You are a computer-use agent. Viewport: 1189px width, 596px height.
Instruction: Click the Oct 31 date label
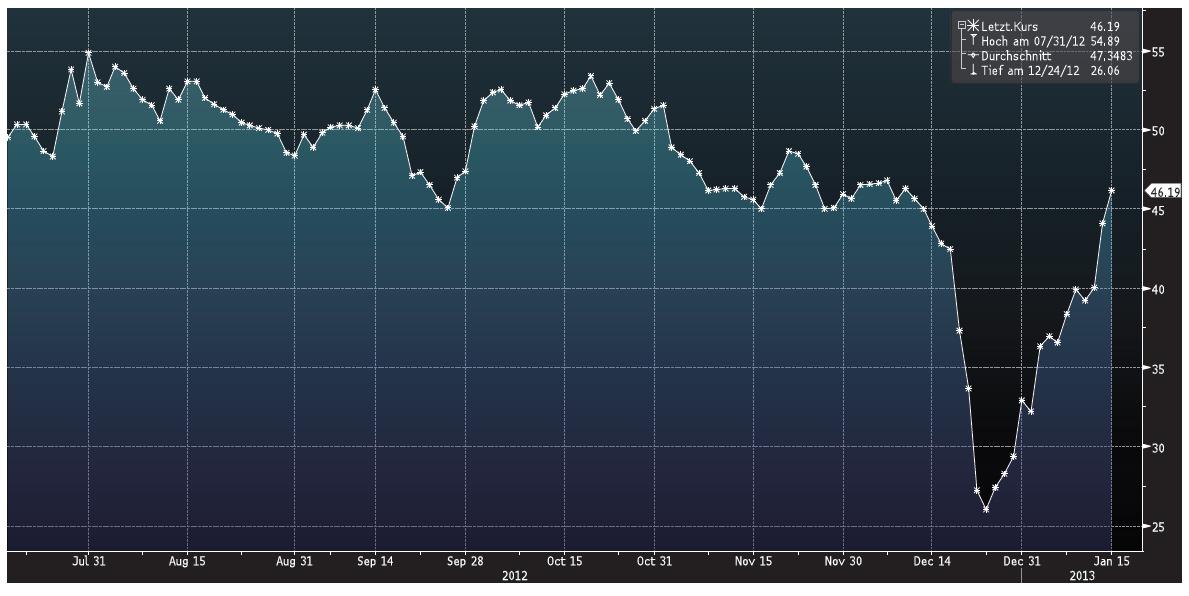coord(654,562)
